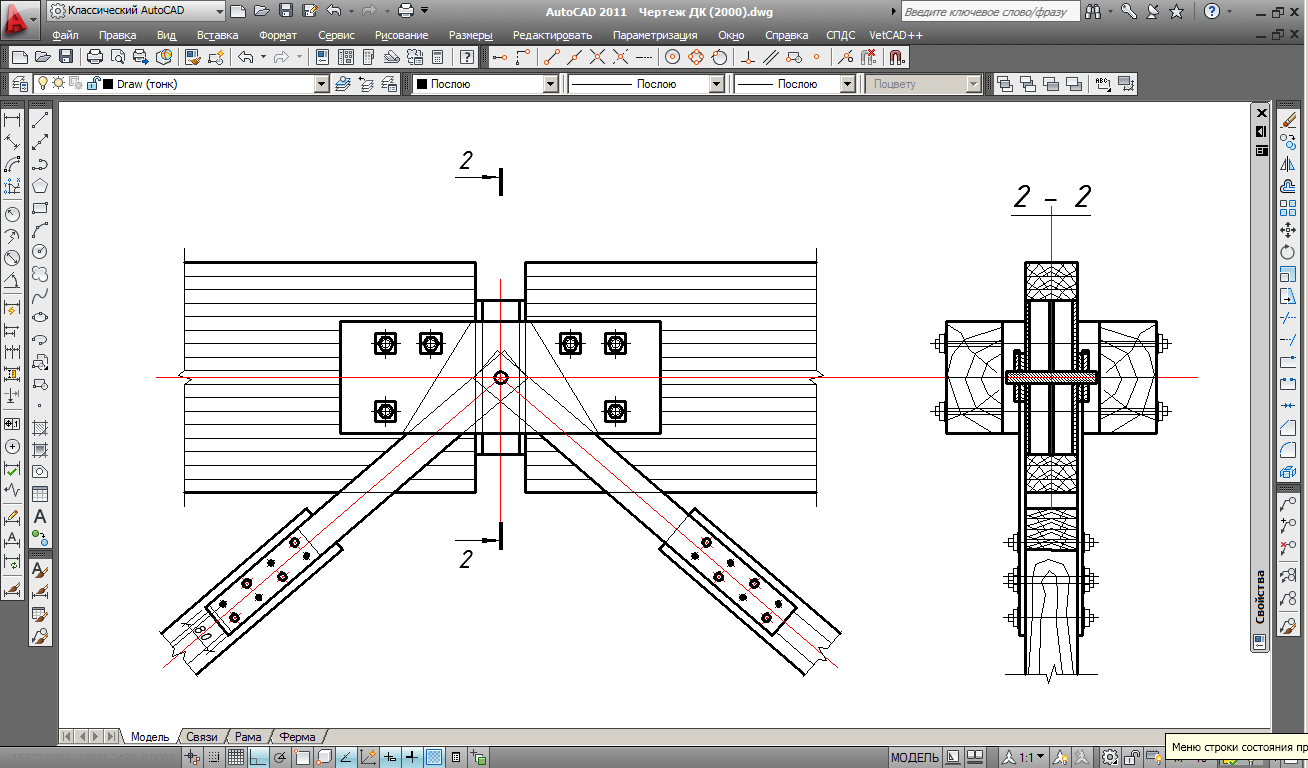
Task: Click the binoculars search icon
Action: pos(1094,11)
